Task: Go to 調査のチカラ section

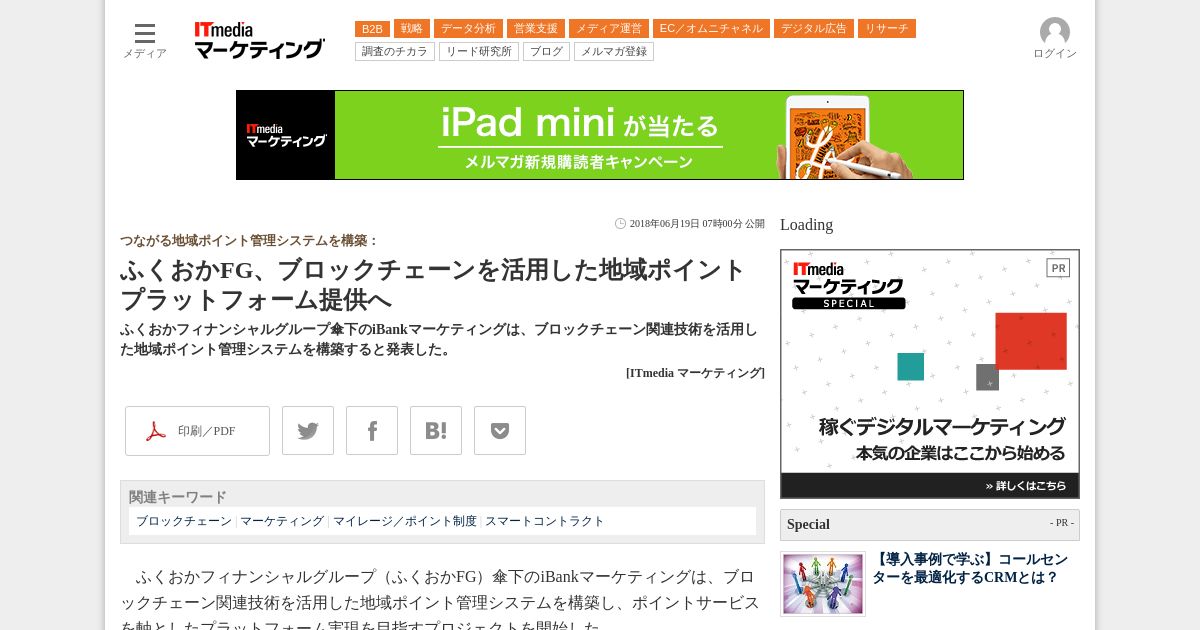Action: 395,51
